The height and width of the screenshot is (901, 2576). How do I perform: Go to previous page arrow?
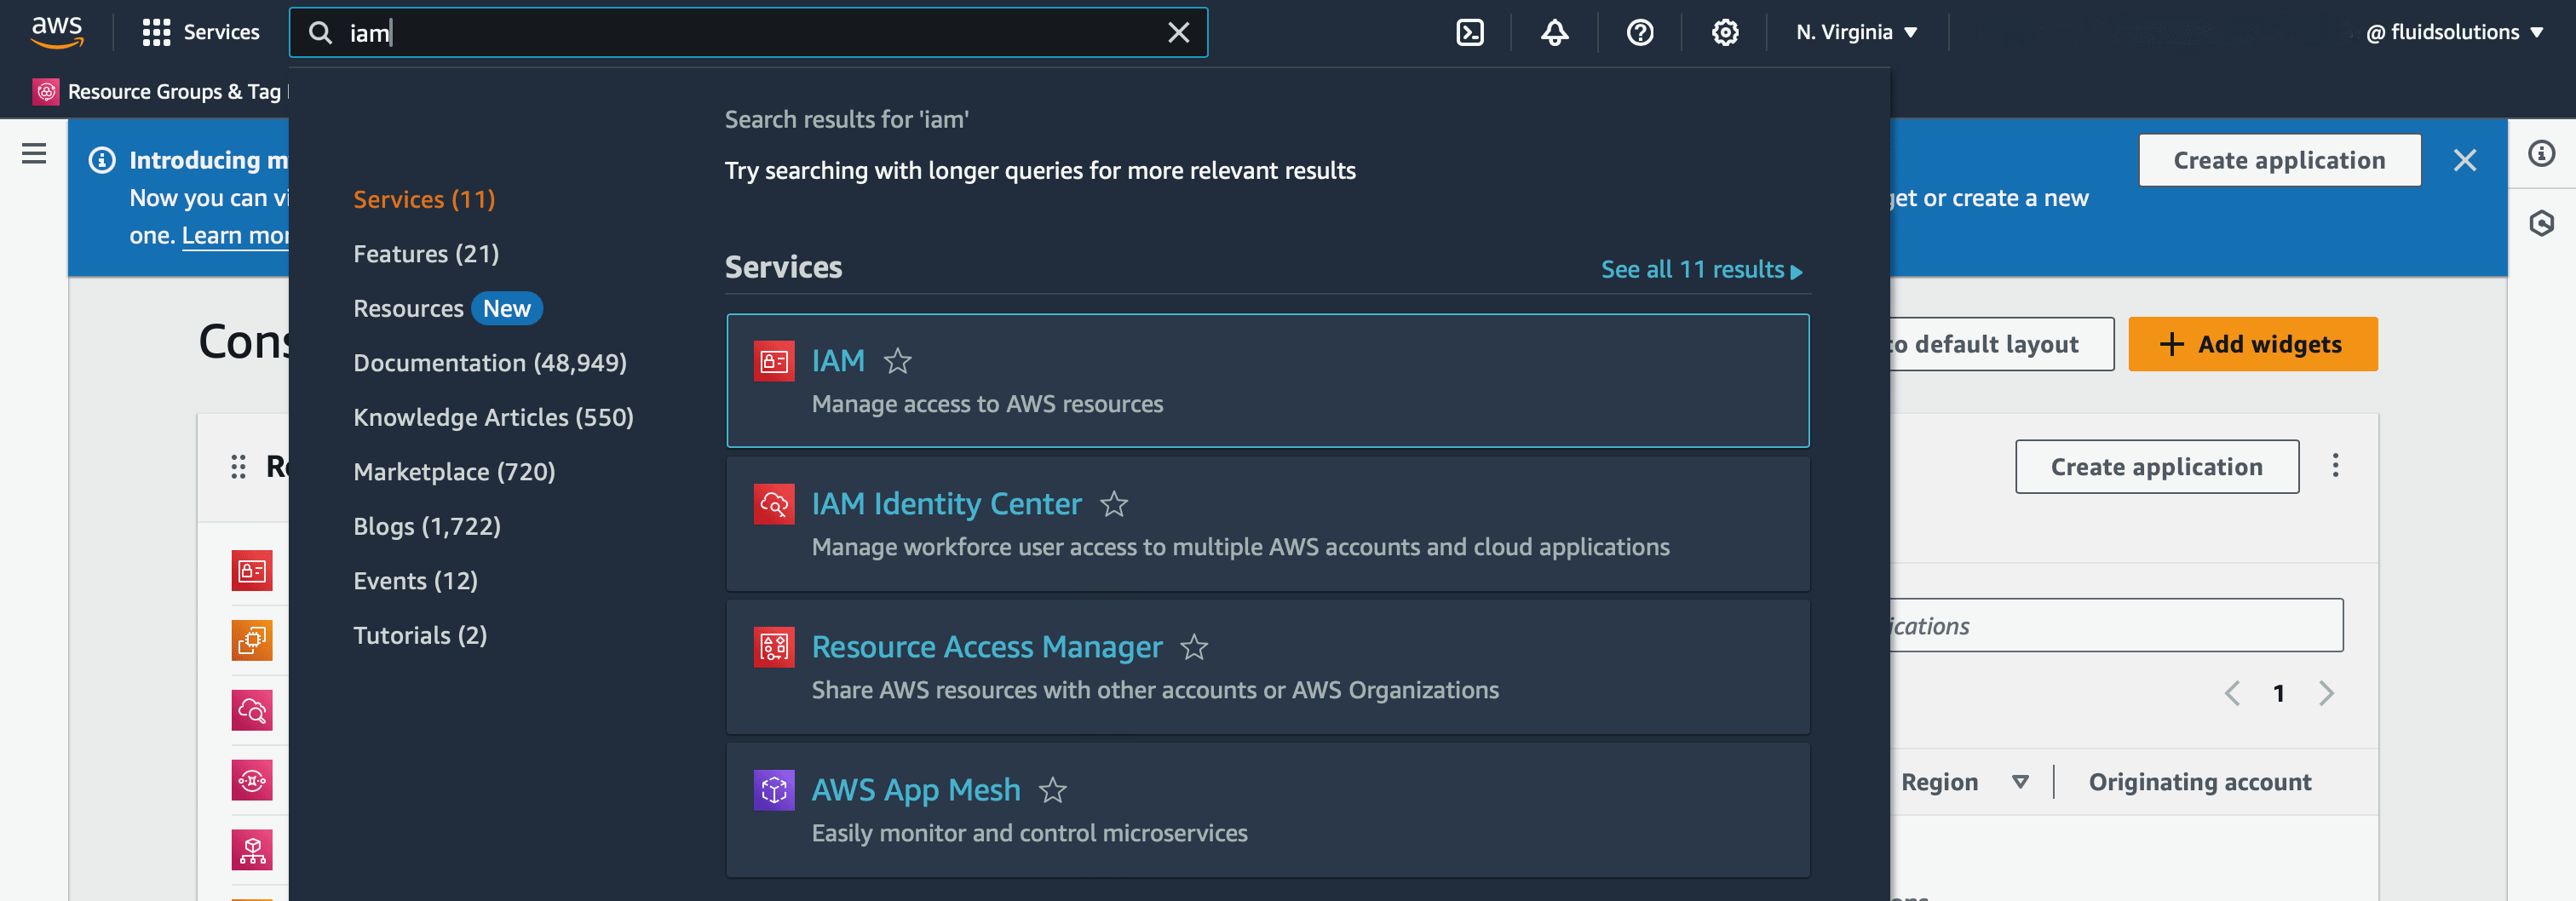pos(2232,693)
